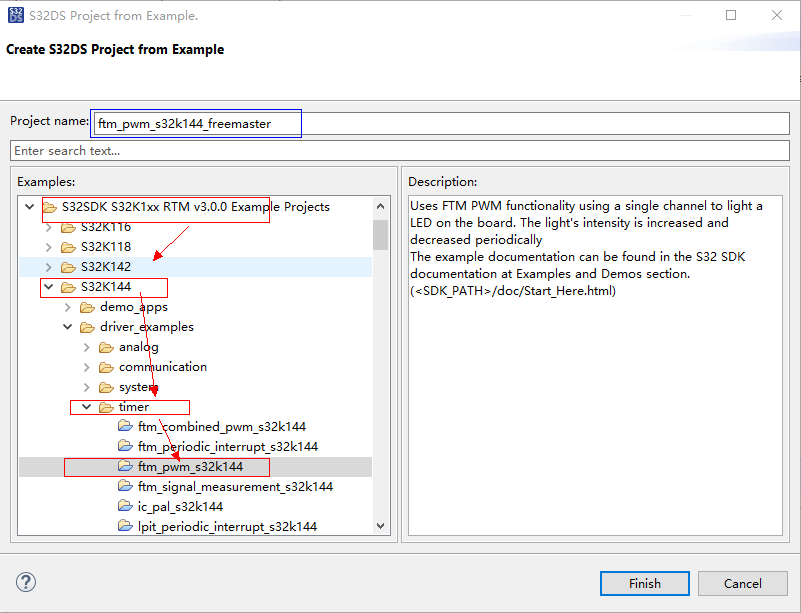Click the Cancel button
Screen dimensions: 801x613
click(743, 583)
